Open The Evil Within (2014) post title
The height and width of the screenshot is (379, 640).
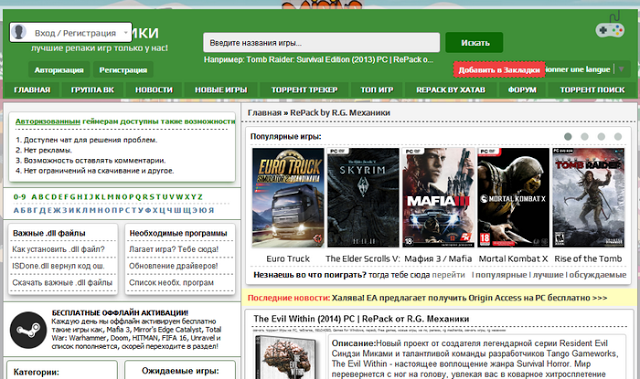pyautogui.click(x=361, y=319)
